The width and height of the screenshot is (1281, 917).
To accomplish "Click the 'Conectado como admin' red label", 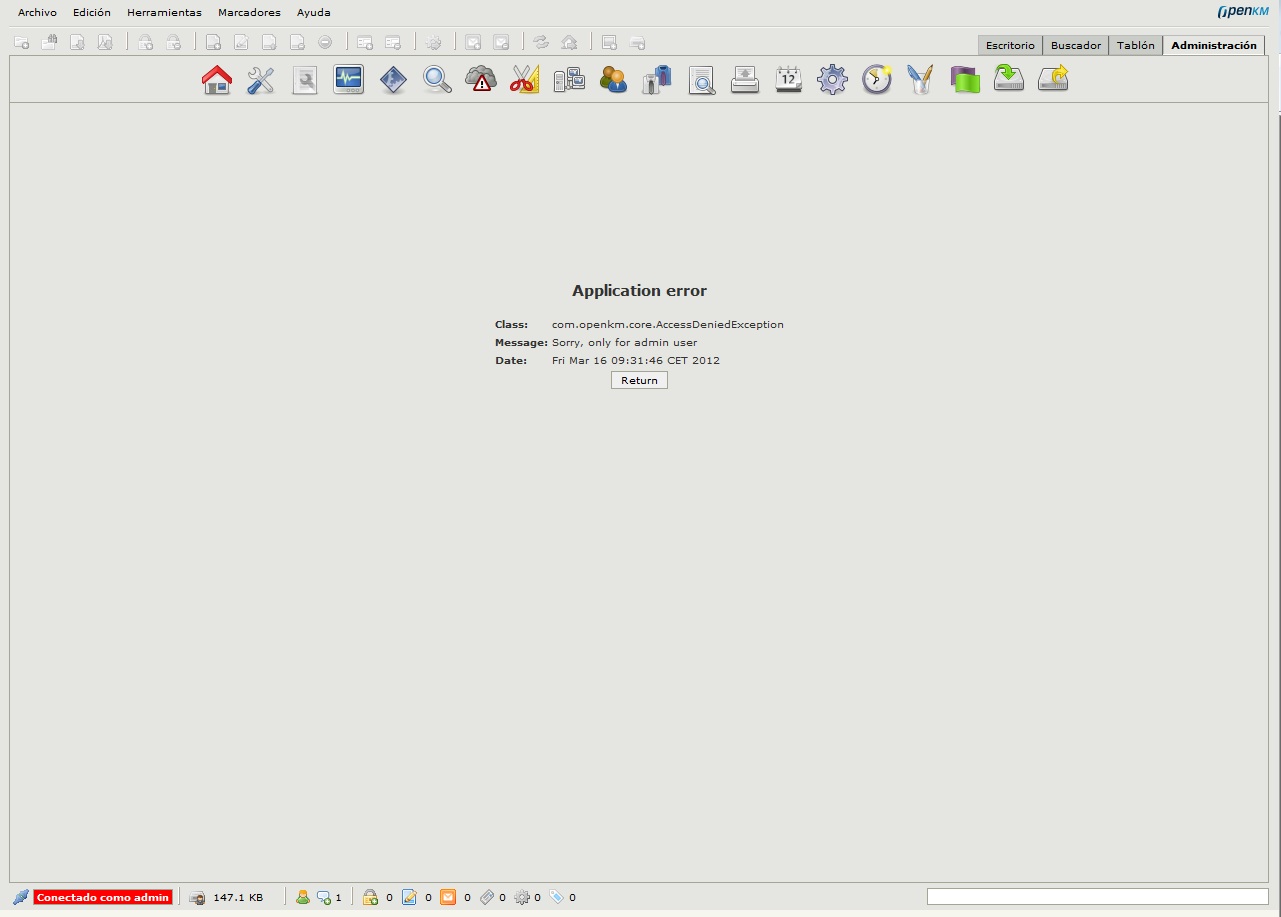I will (x=103, y=897).
